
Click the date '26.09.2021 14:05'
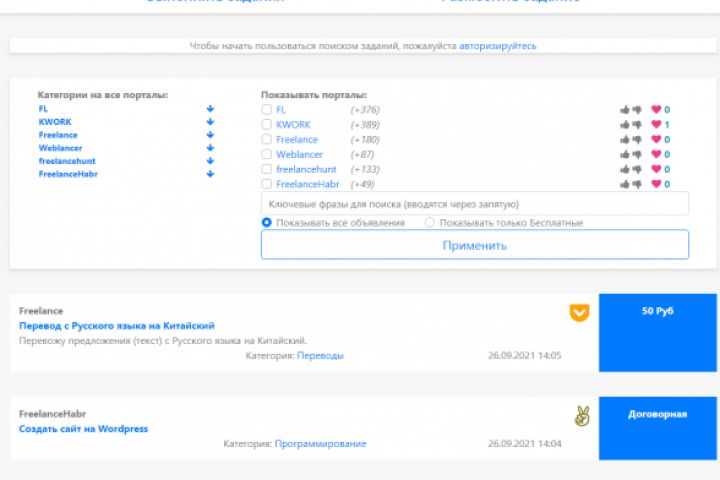pos(524,356)
